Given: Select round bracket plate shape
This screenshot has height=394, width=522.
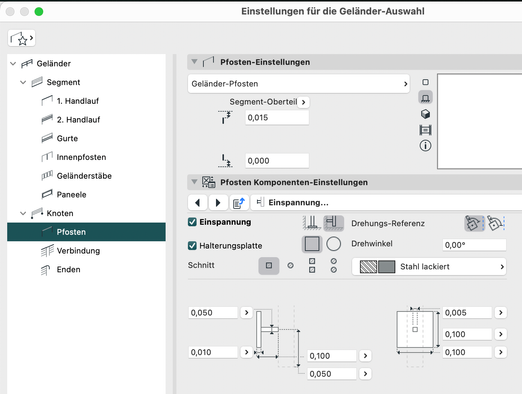Looking at the screenshot, I should click(333, 244).
